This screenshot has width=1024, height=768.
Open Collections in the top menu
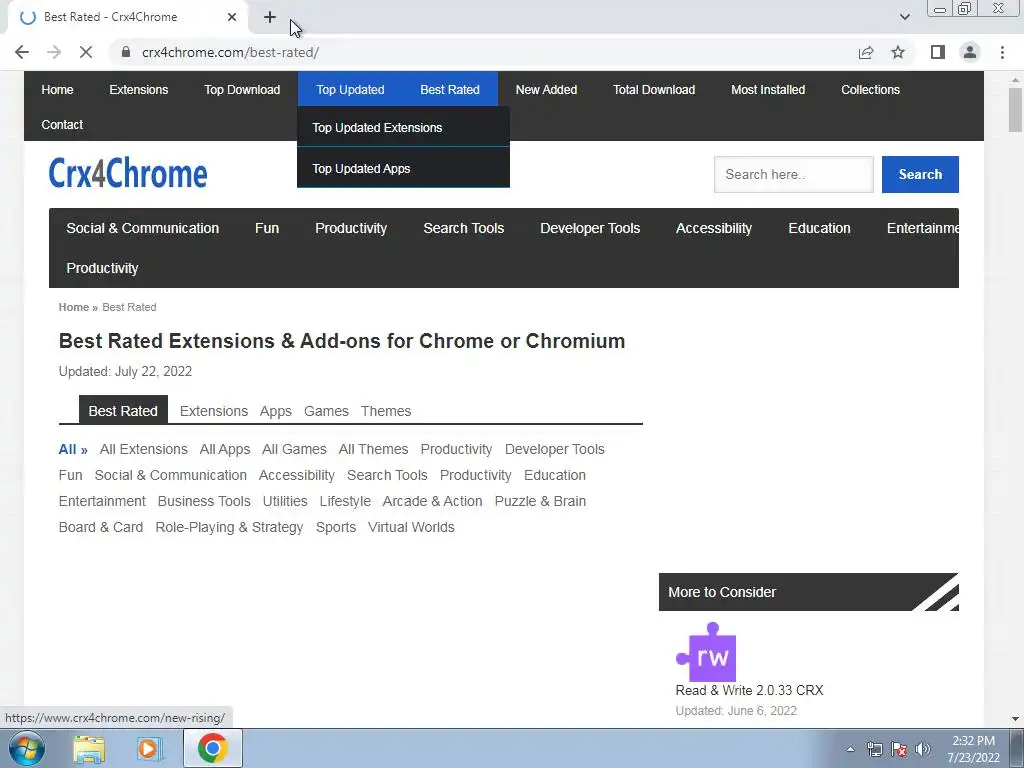871,89
